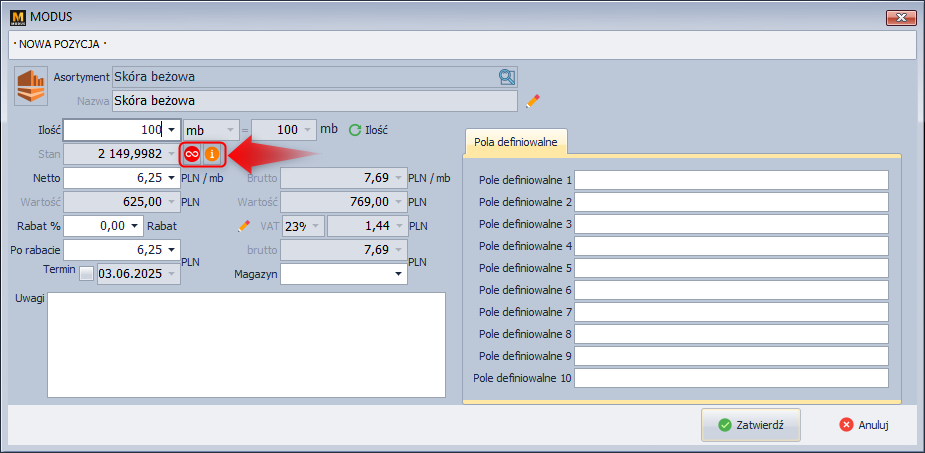Click the warehouse assortment icon at top left
This screenshot has width=925, height=453.
click(31, 86)
